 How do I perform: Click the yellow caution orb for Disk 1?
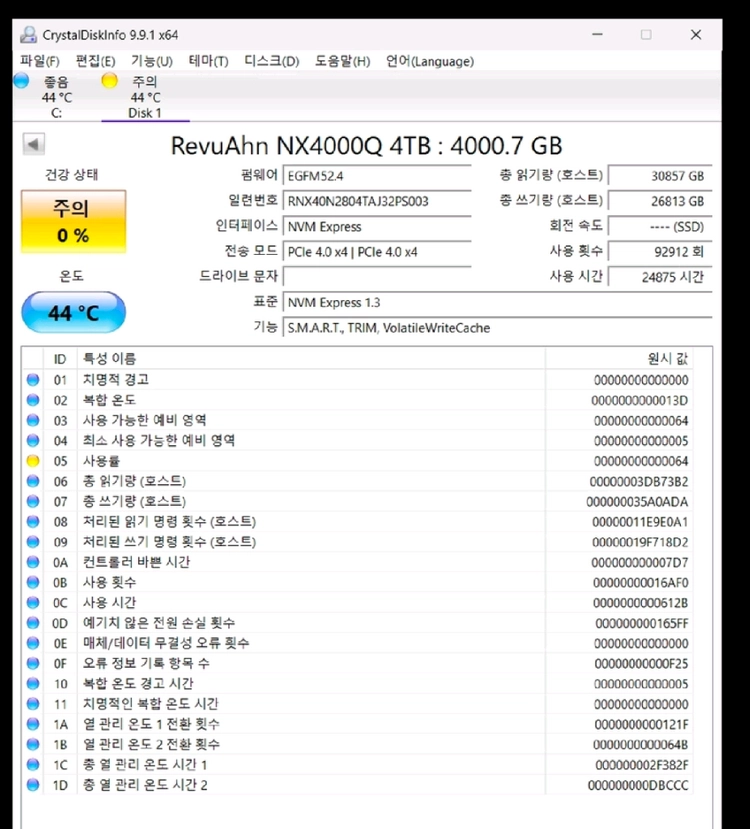(x=109, y=80)
